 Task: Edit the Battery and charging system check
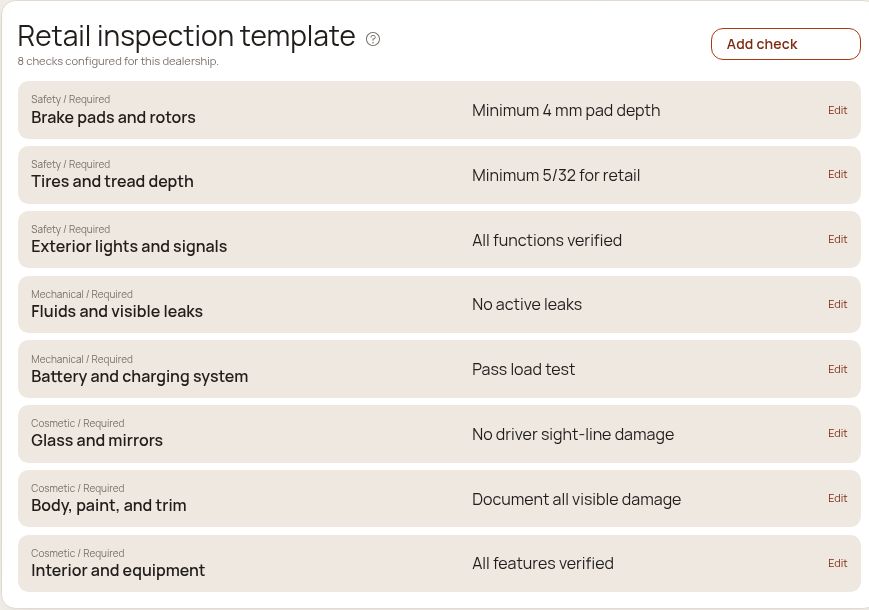[x=837, y=369]
